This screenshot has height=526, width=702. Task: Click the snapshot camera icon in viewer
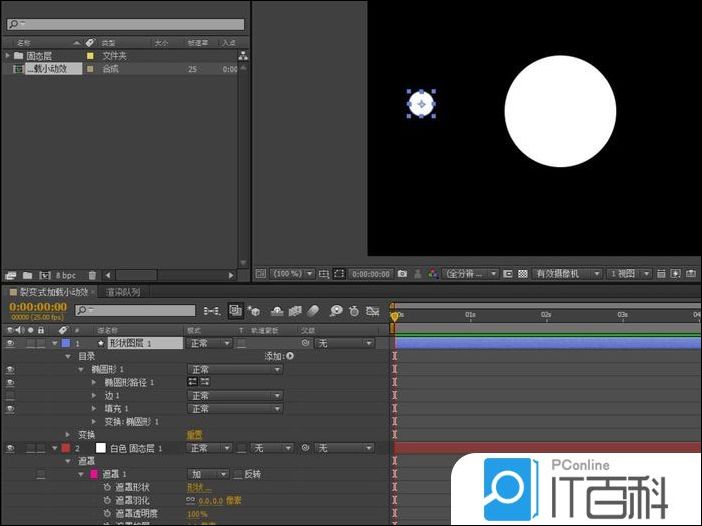click(402, 273)
